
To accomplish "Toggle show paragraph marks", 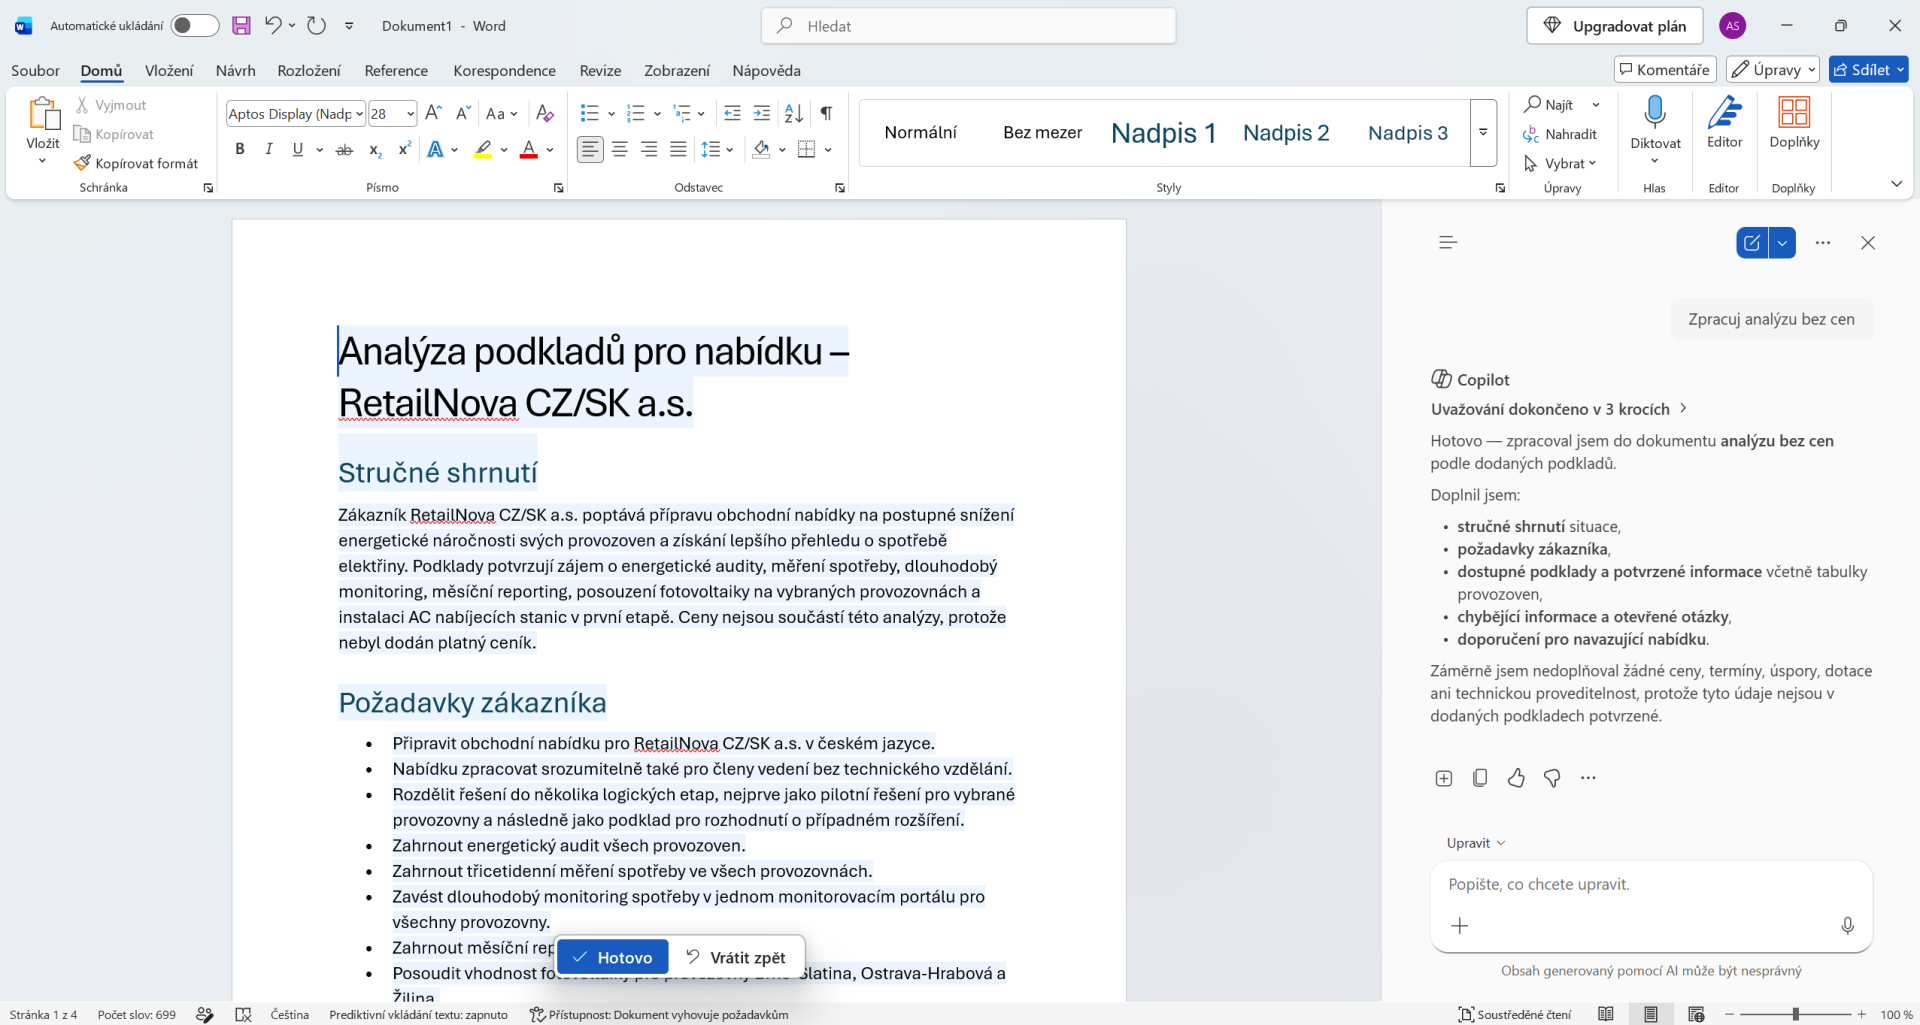I will coord(826,113).
